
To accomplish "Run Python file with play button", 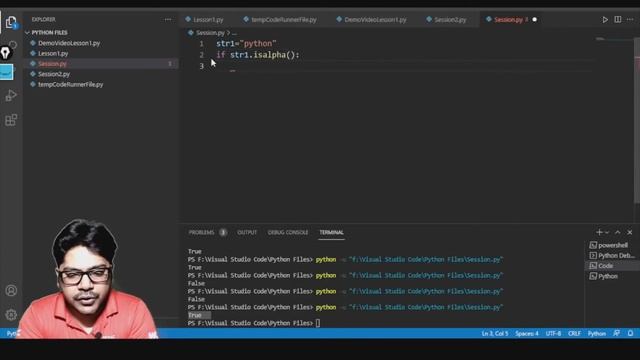I will tap(605, 20).
